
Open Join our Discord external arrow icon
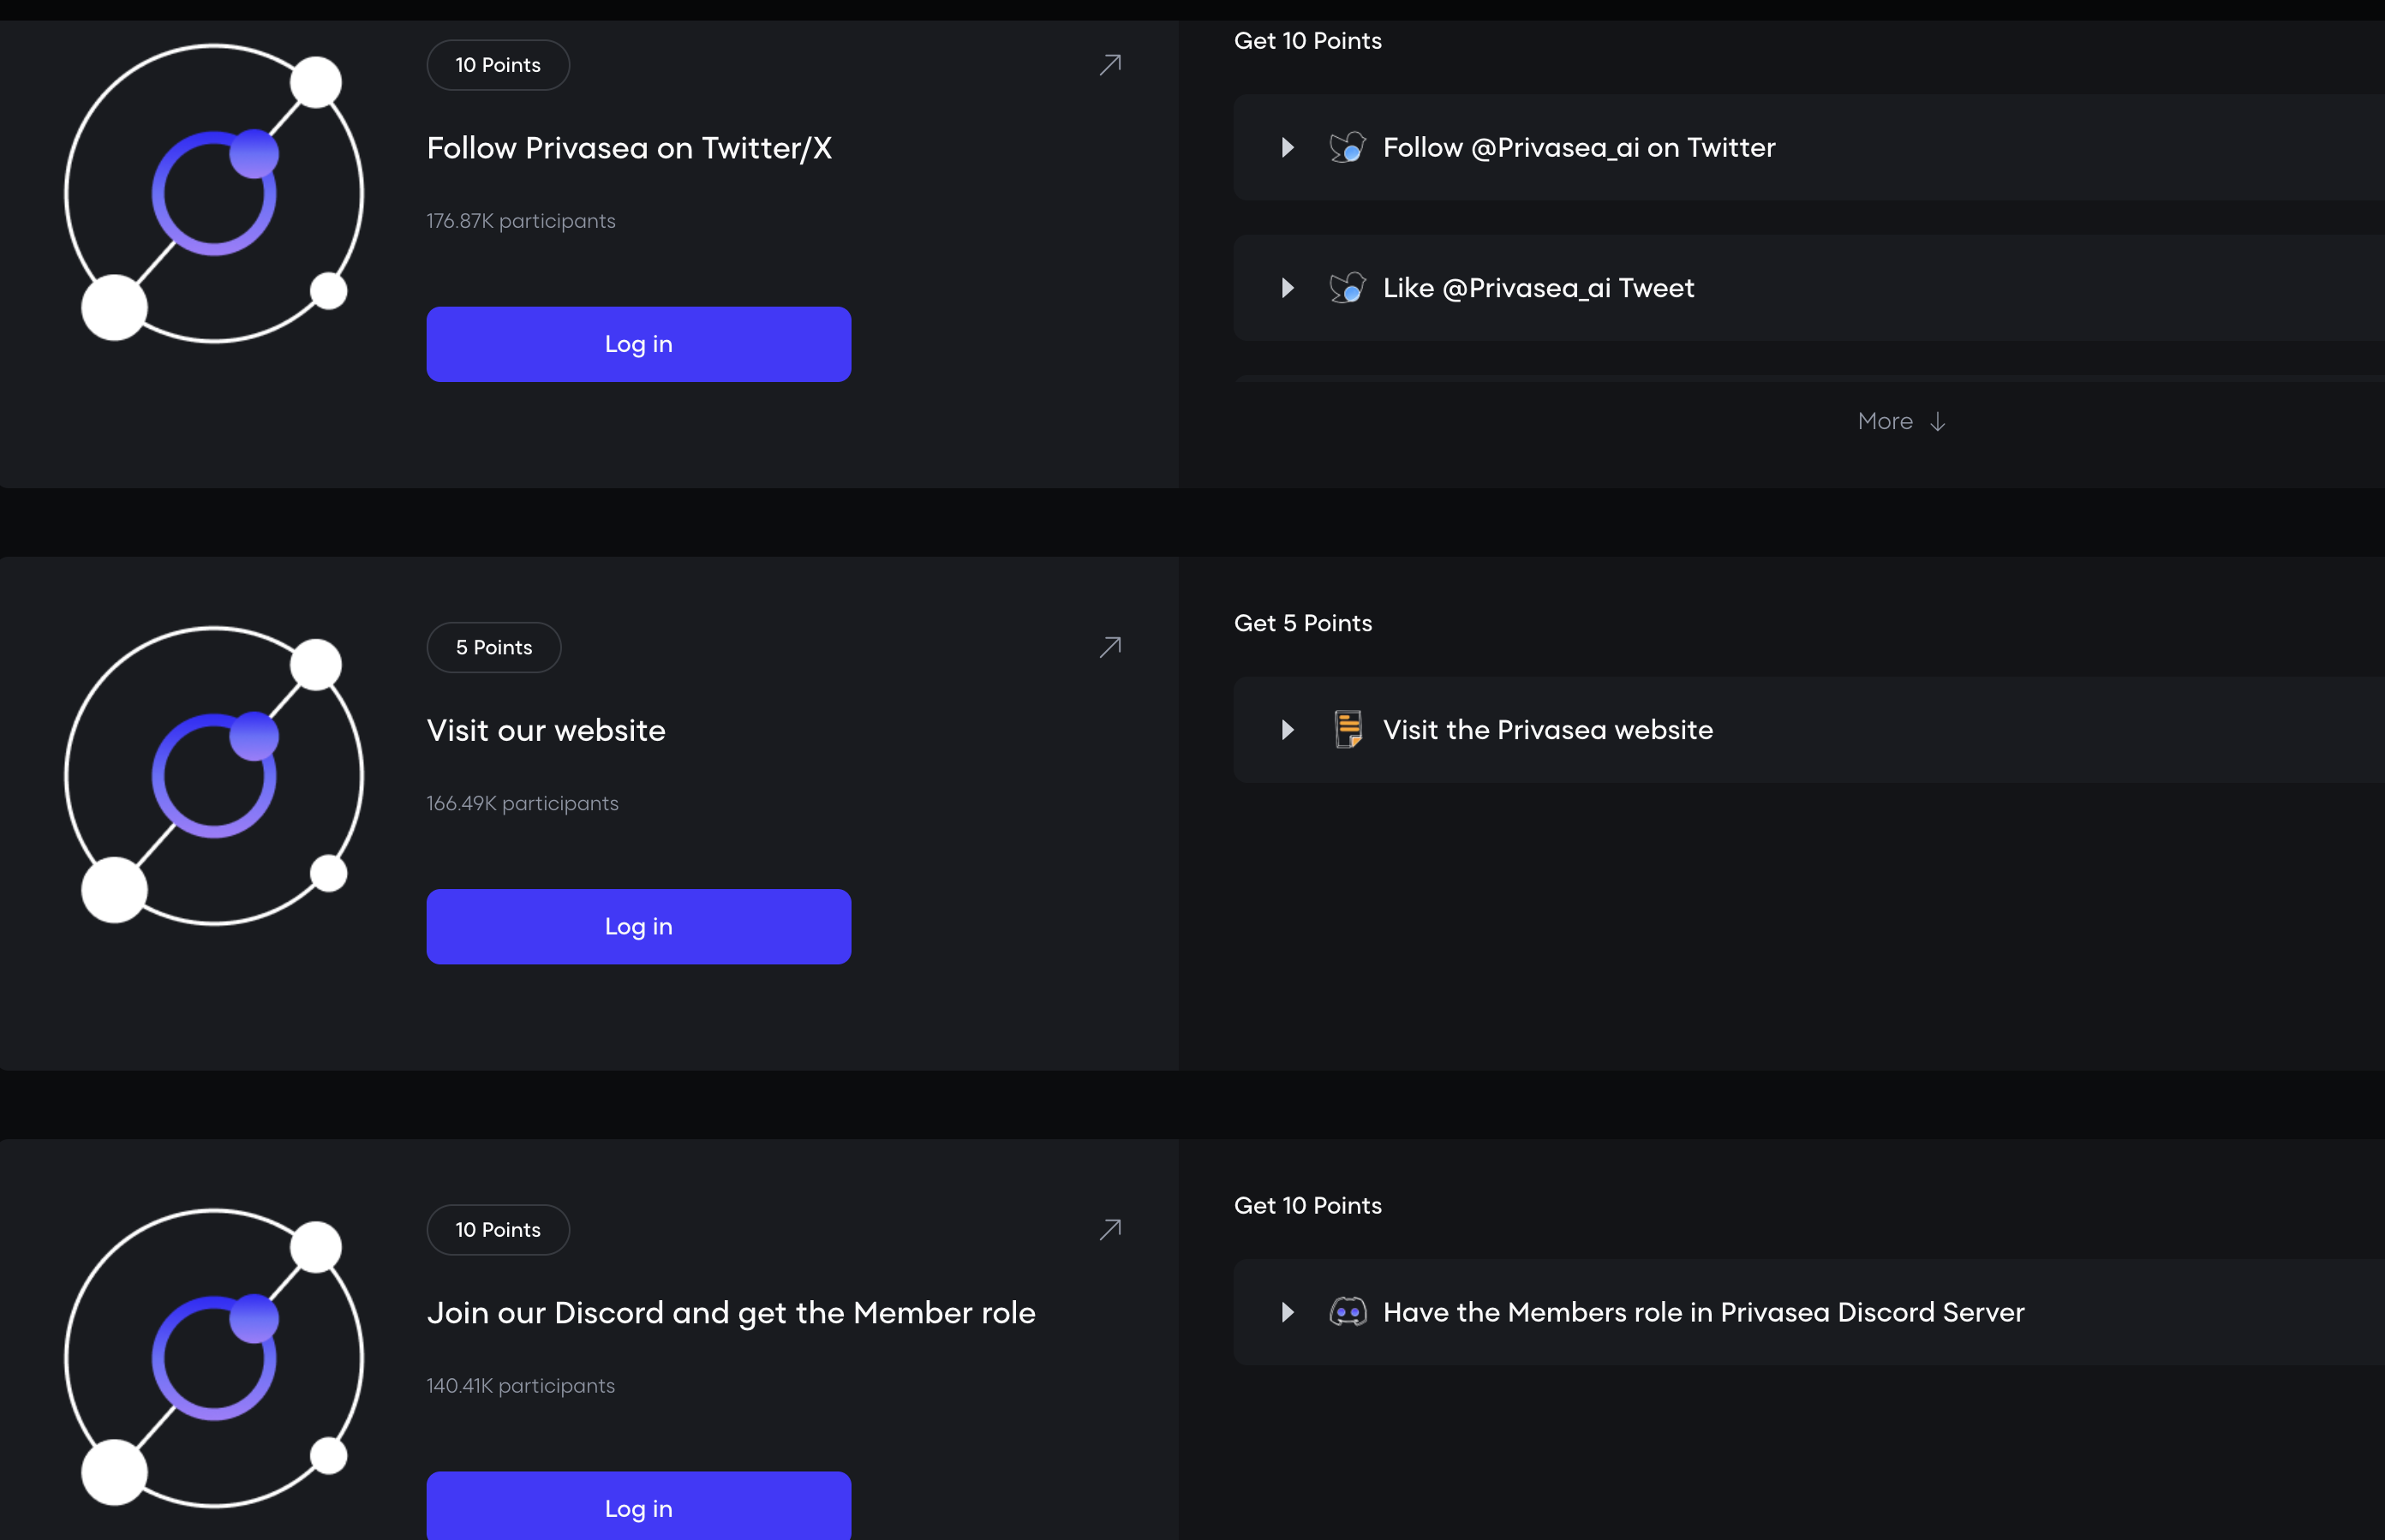1110,1229
